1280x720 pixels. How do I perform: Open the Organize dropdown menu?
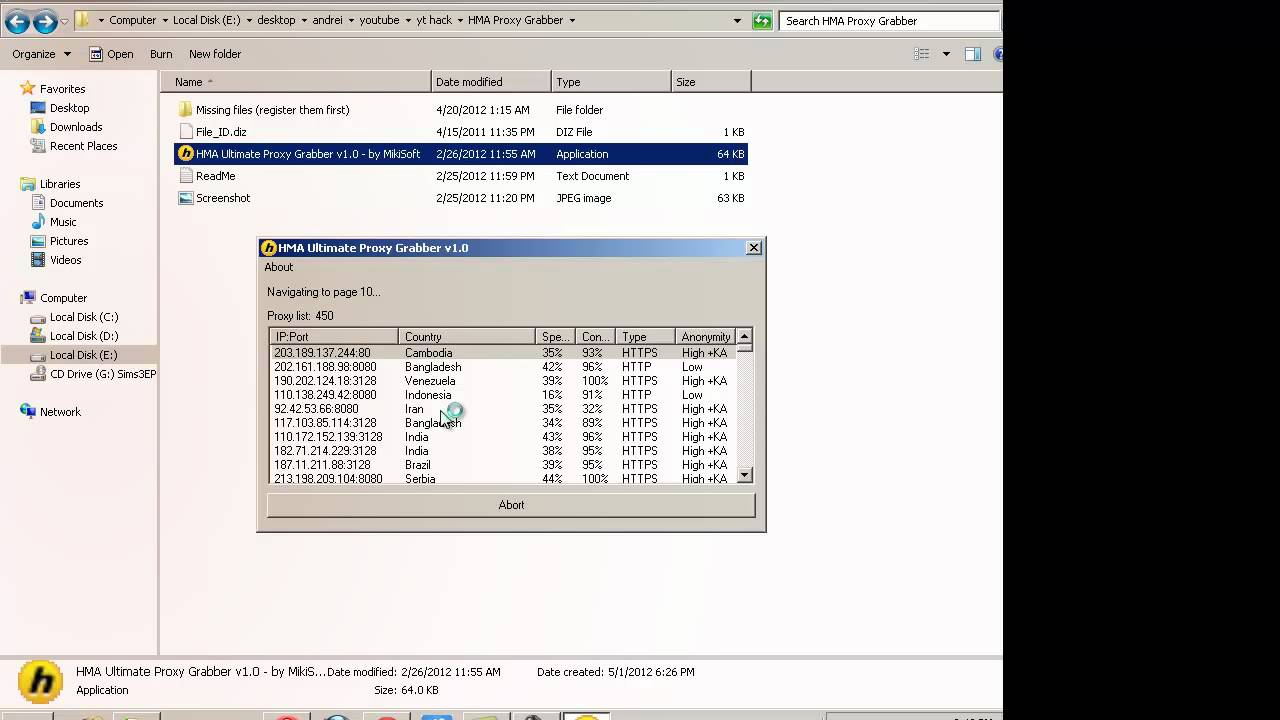(x=41, y=54)
